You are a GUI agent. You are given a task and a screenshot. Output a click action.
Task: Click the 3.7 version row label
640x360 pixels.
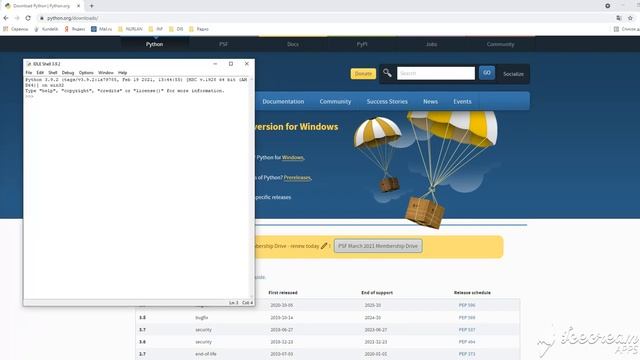pos(142,330)
